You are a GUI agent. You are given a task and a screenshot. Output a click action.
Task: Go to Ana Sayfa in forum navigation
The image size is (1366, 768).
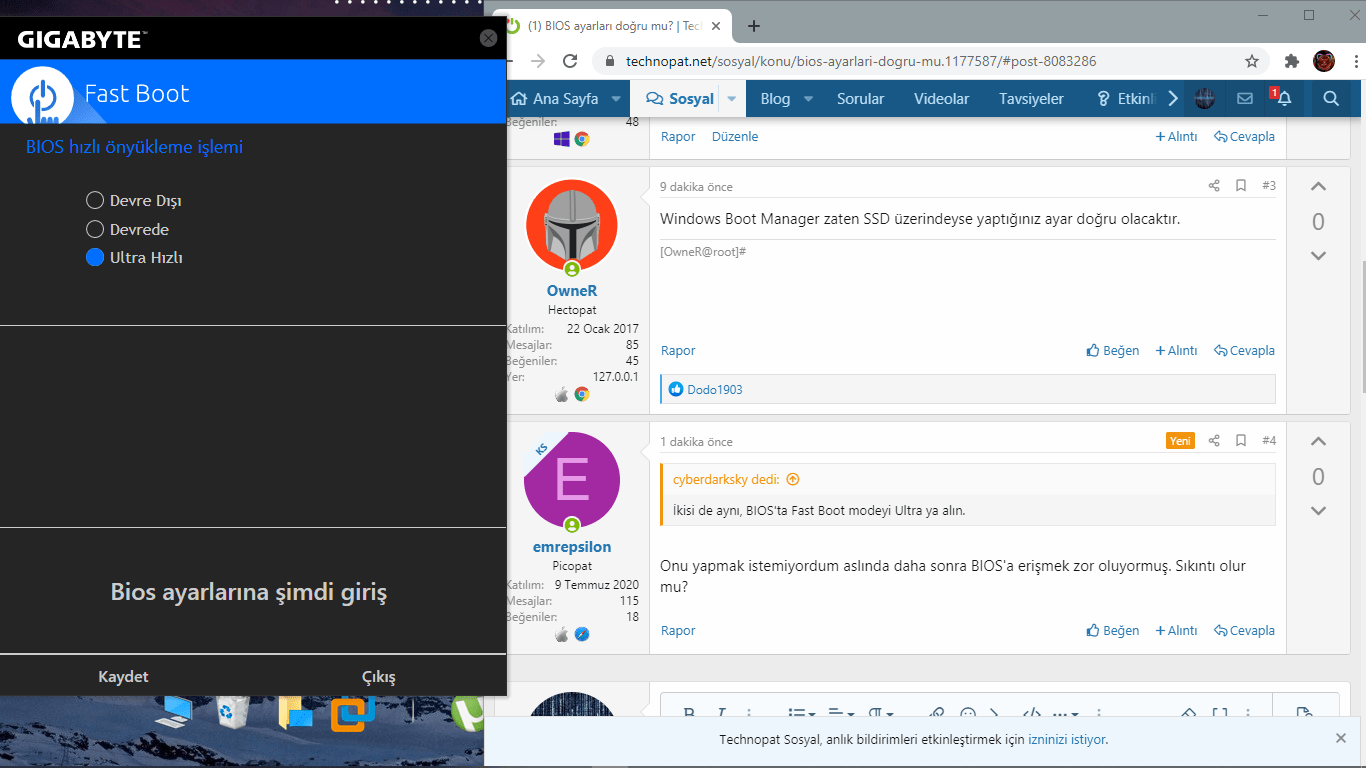point(555,99)
